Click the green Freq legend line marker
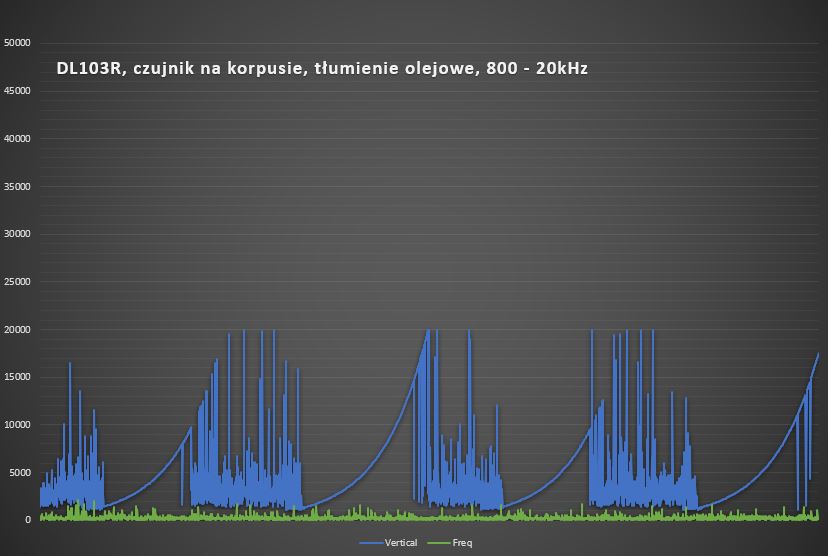 pos(439,543)
